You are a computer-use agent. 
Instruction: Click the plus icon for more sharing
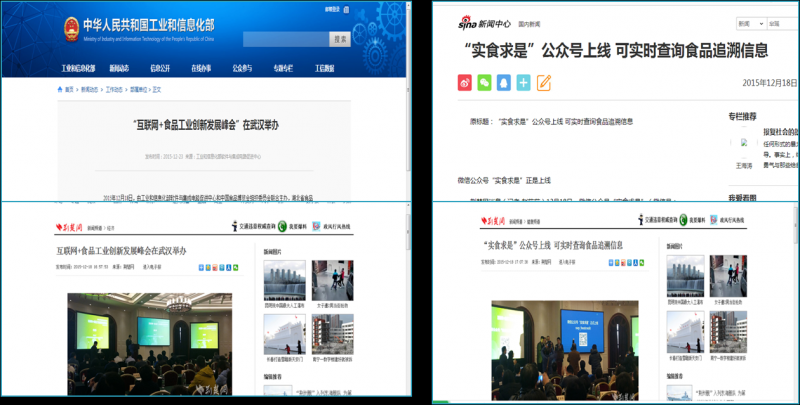click(x=524, y=82)
